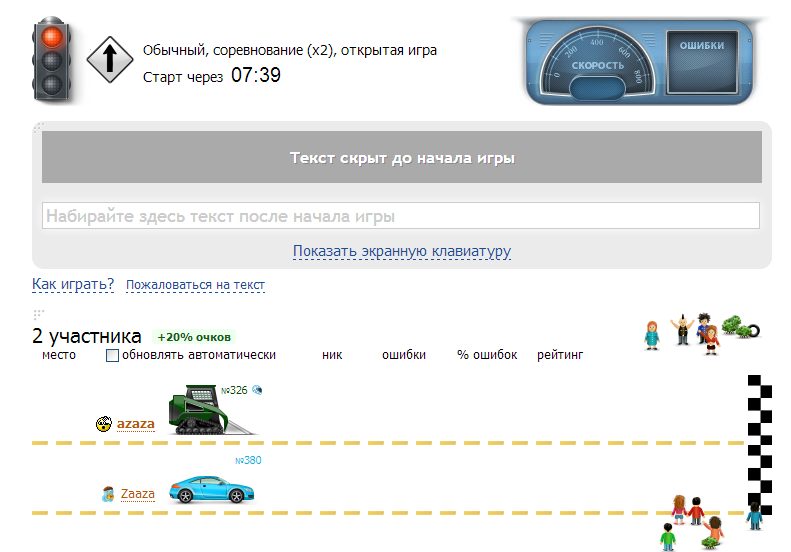The image size is (791, 552).
Task: Click the drag handle above 2 участника
Action: pos(38,314)
